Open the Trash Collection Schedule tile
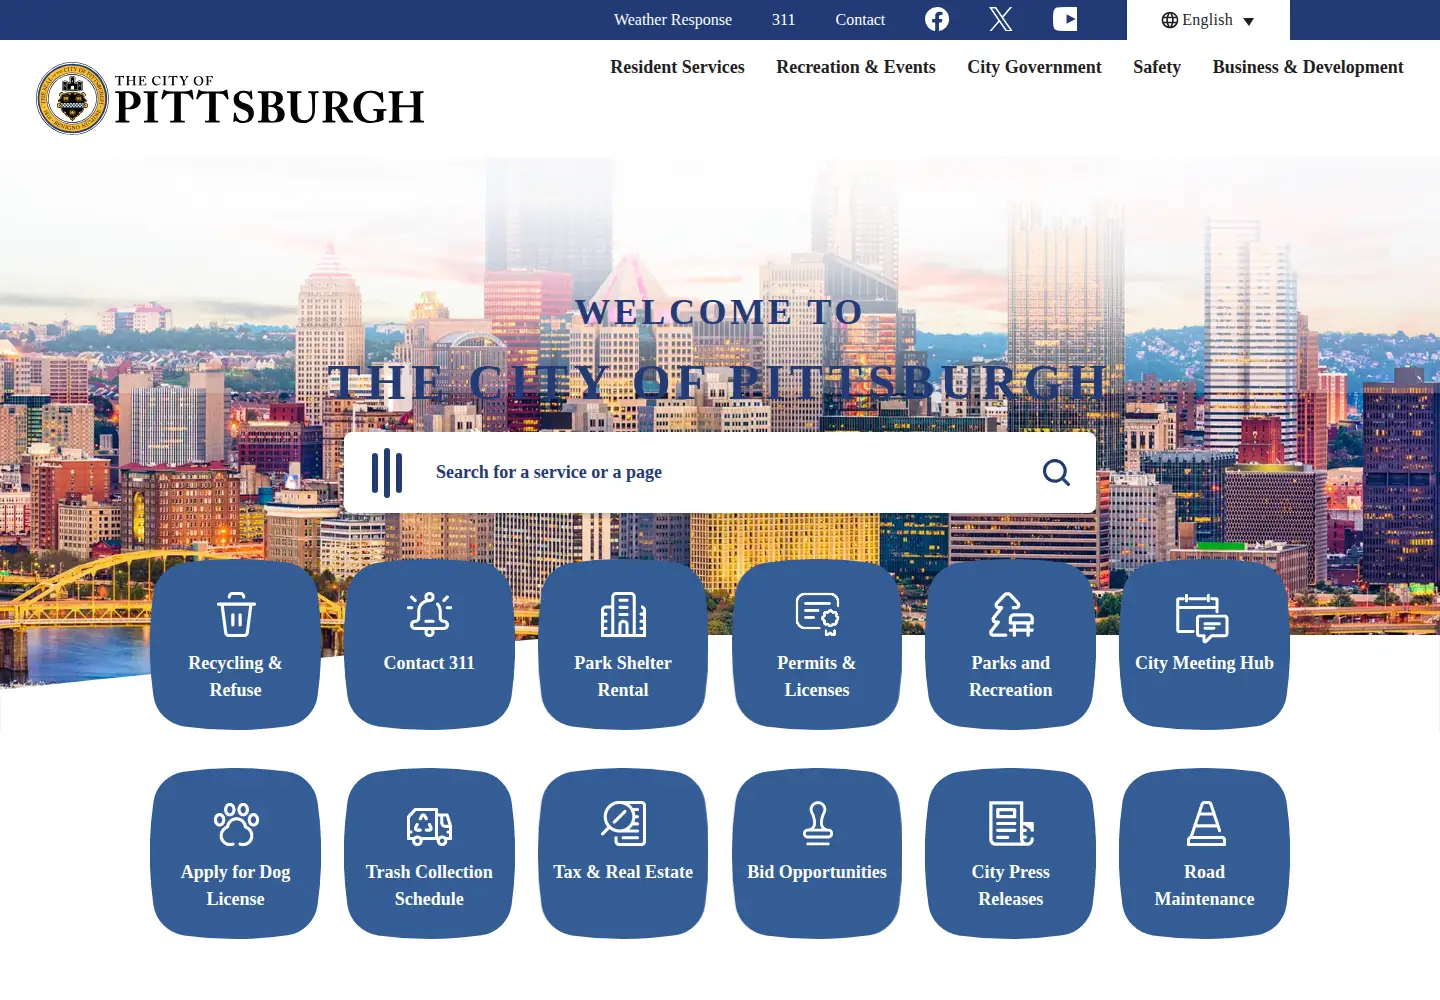The height and width of the screenshot is (1000, 1440). click(429, 853)
